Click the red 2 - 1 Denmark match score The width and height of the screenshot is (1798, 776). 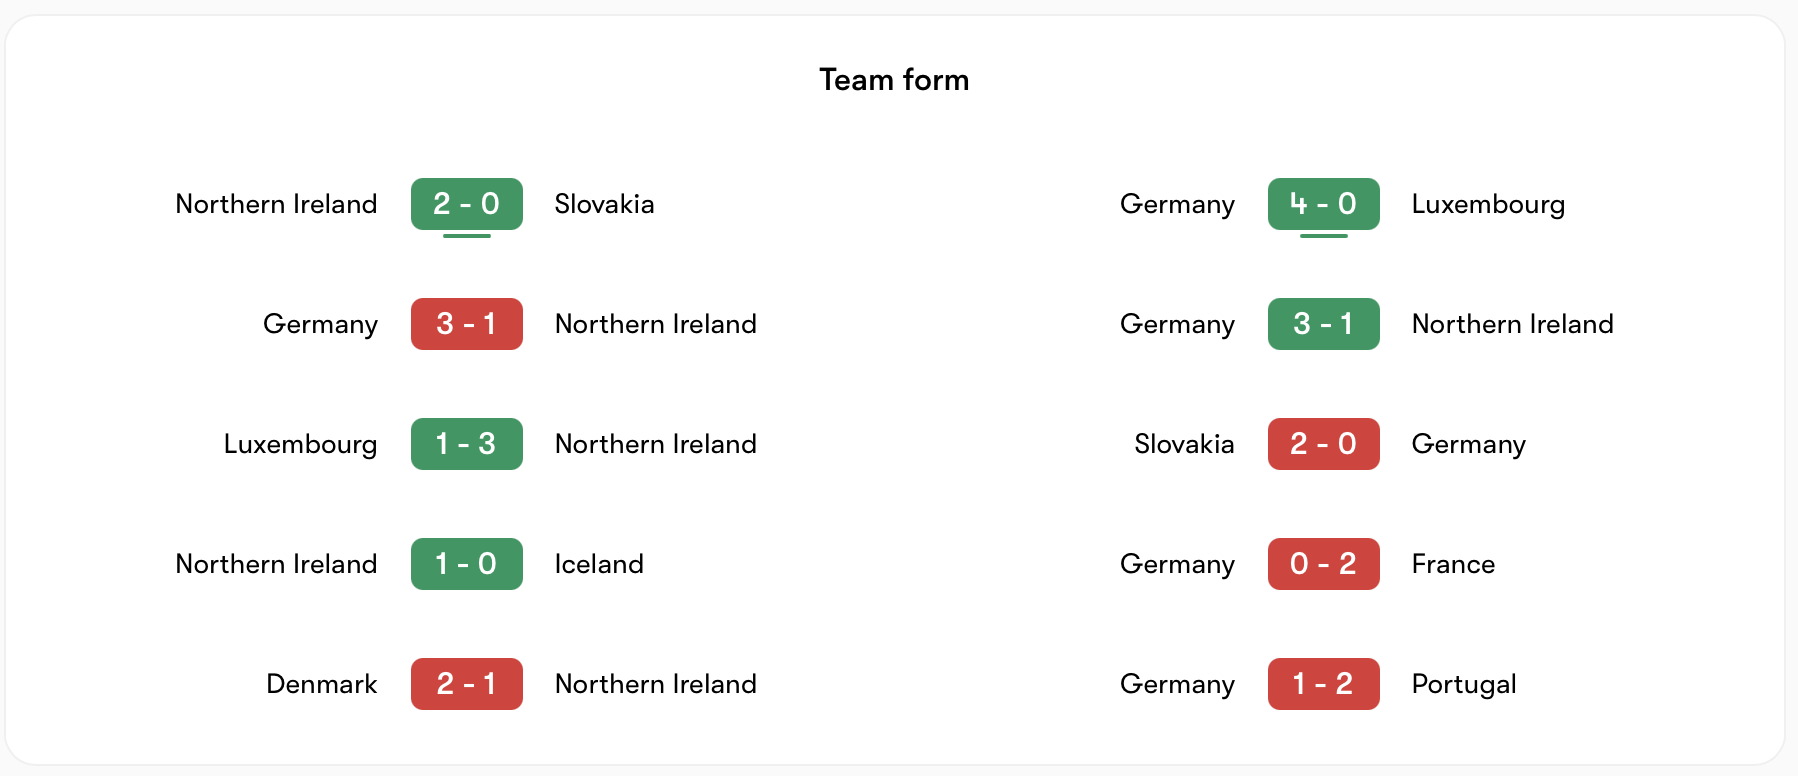466,684
